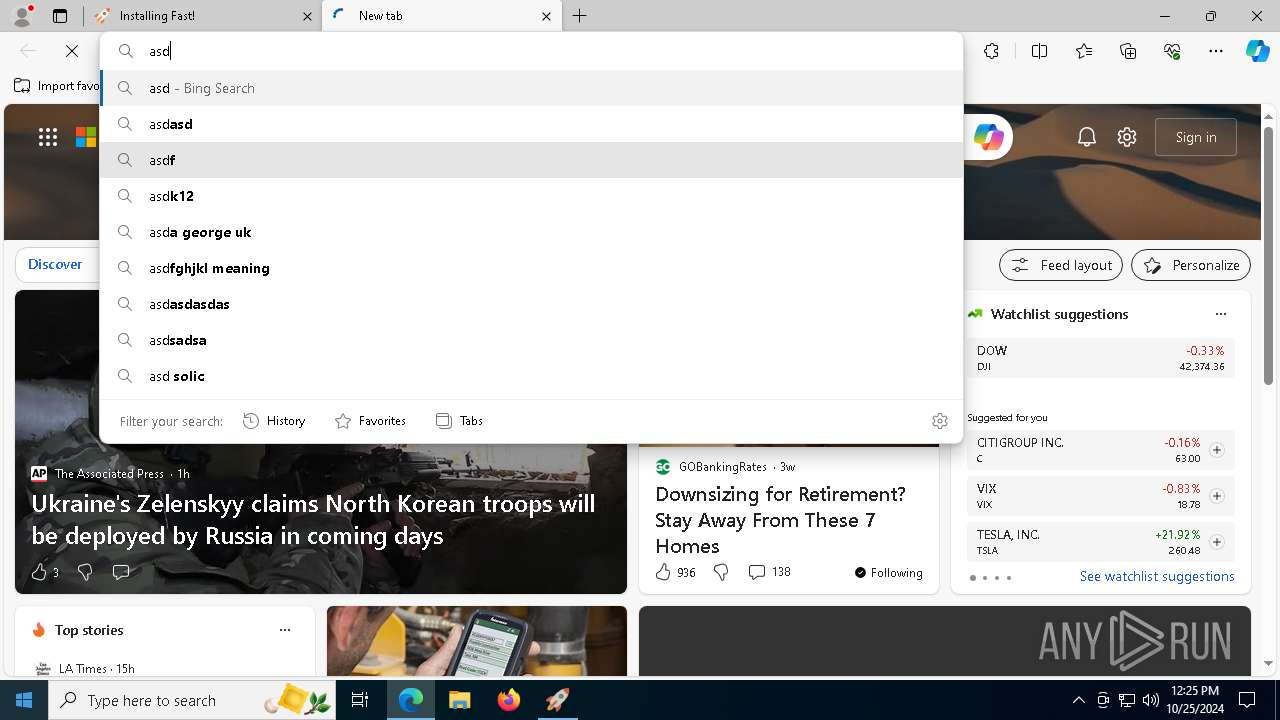Choose the asd - Bing Search suggestion
This screenshot has height=720, width=1280.
coord(532,88)
